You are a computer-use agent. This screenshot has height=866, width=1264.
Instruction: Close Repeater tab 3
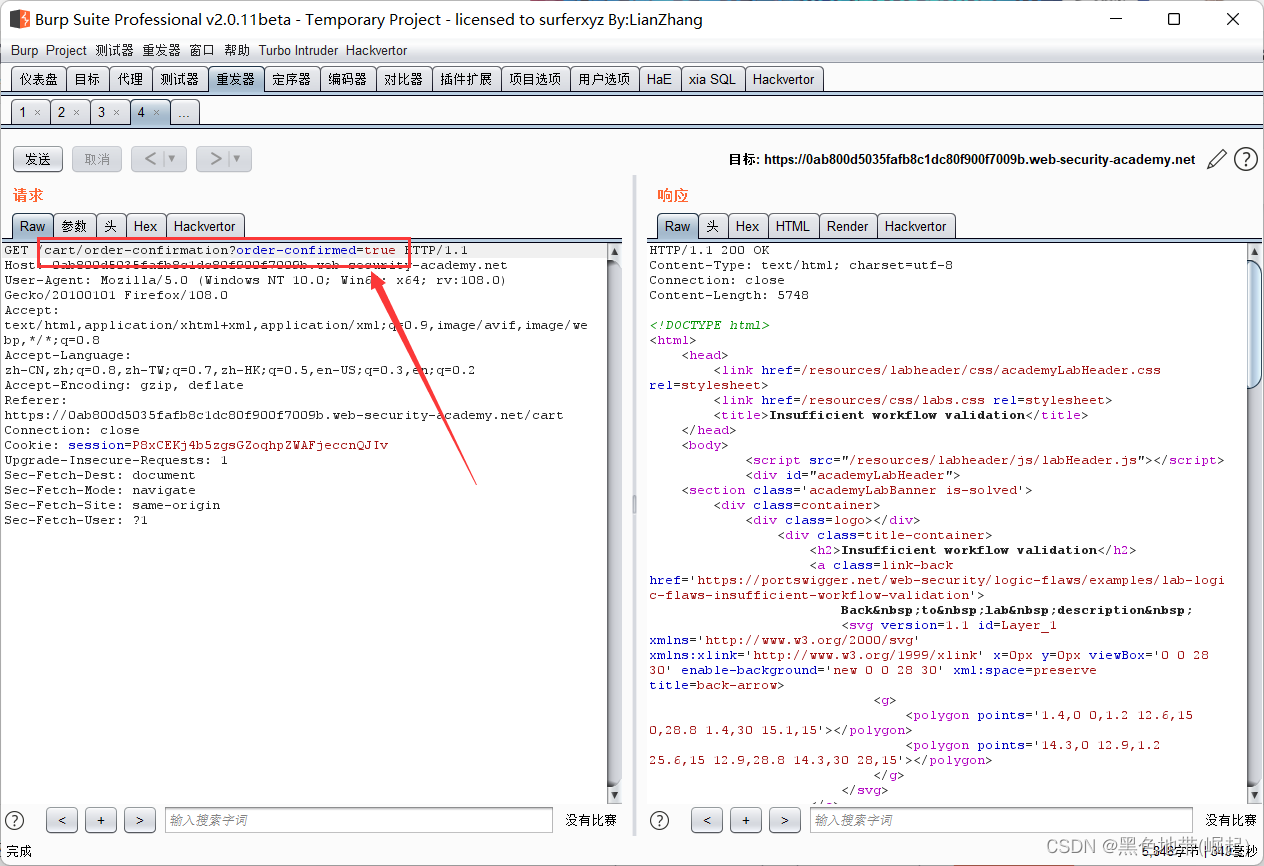[x=116, y=113]
